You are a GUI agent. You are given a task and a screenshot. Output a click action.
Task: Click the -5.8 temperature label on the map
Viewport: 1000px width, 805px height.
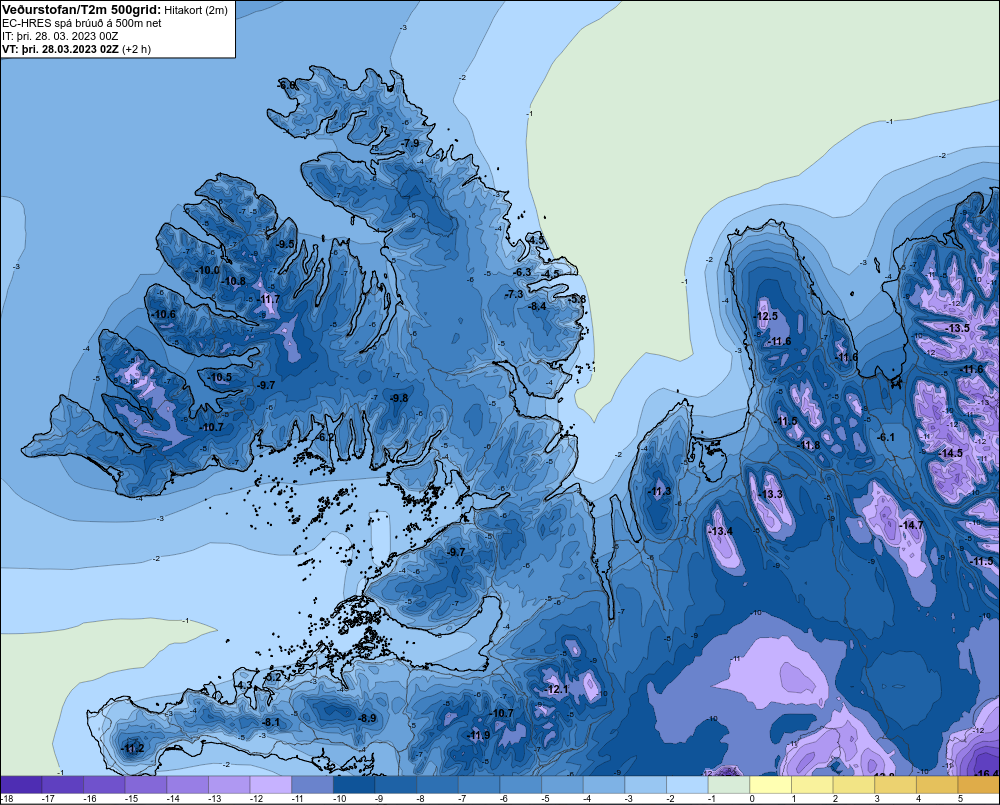(x=577, y=299)
